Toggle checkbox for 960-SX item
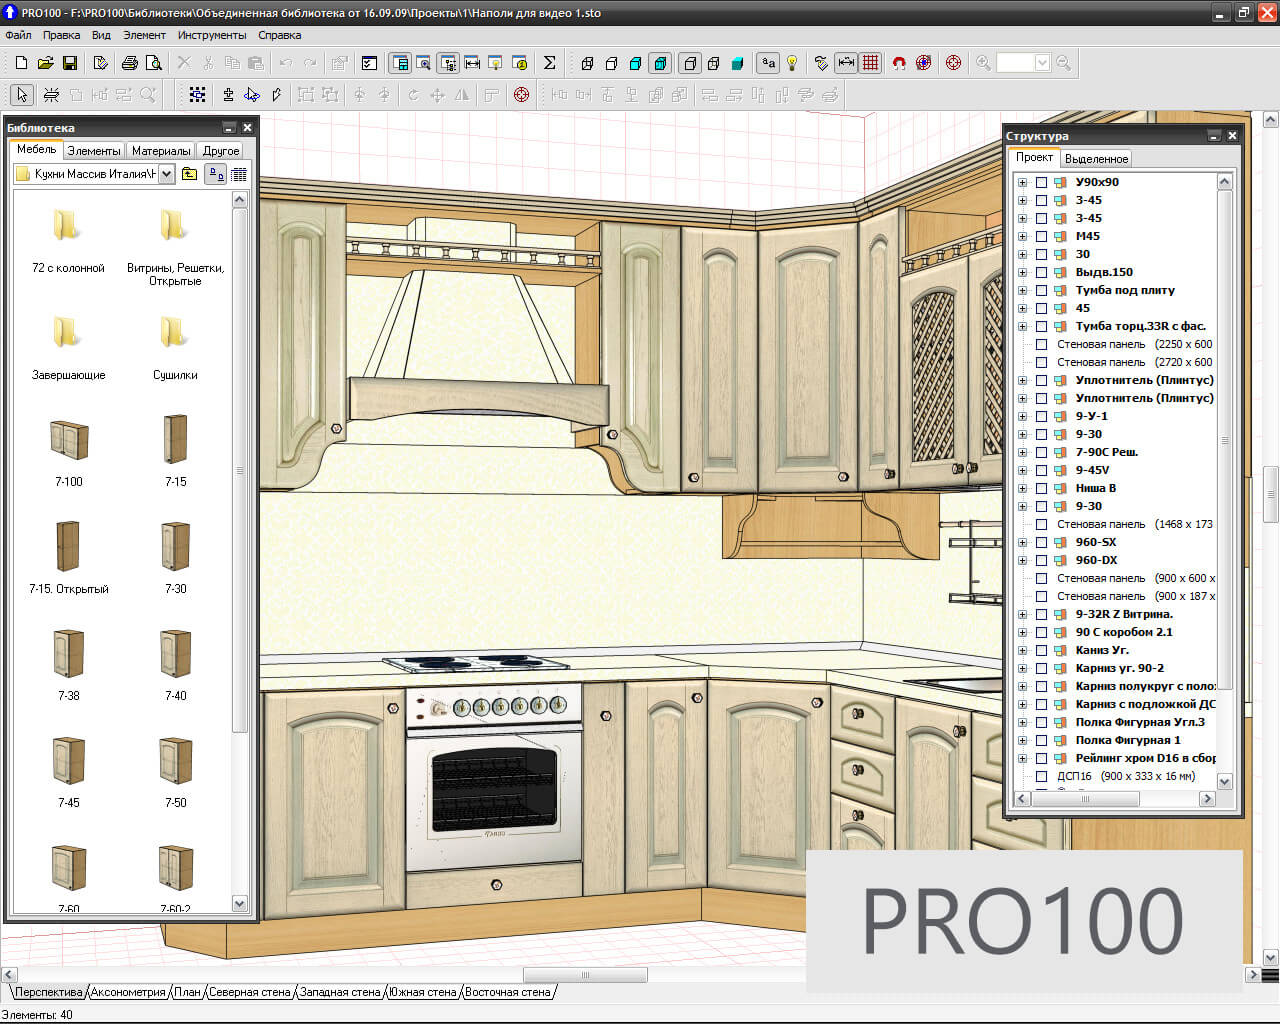Screen dimensions: 1280x1024 tap(1041, 543)
